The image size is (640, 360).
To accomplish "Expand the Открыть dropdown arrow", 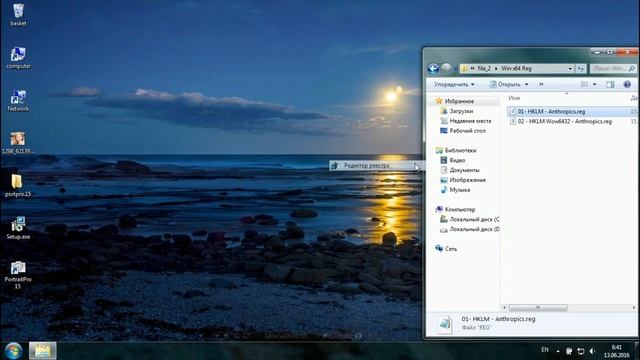I will click(x=527, y=84).
